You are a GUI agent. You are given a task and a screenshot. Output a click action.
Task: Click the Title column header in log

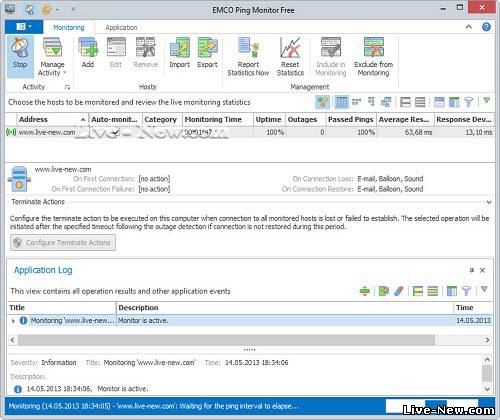tap(62, 308)
